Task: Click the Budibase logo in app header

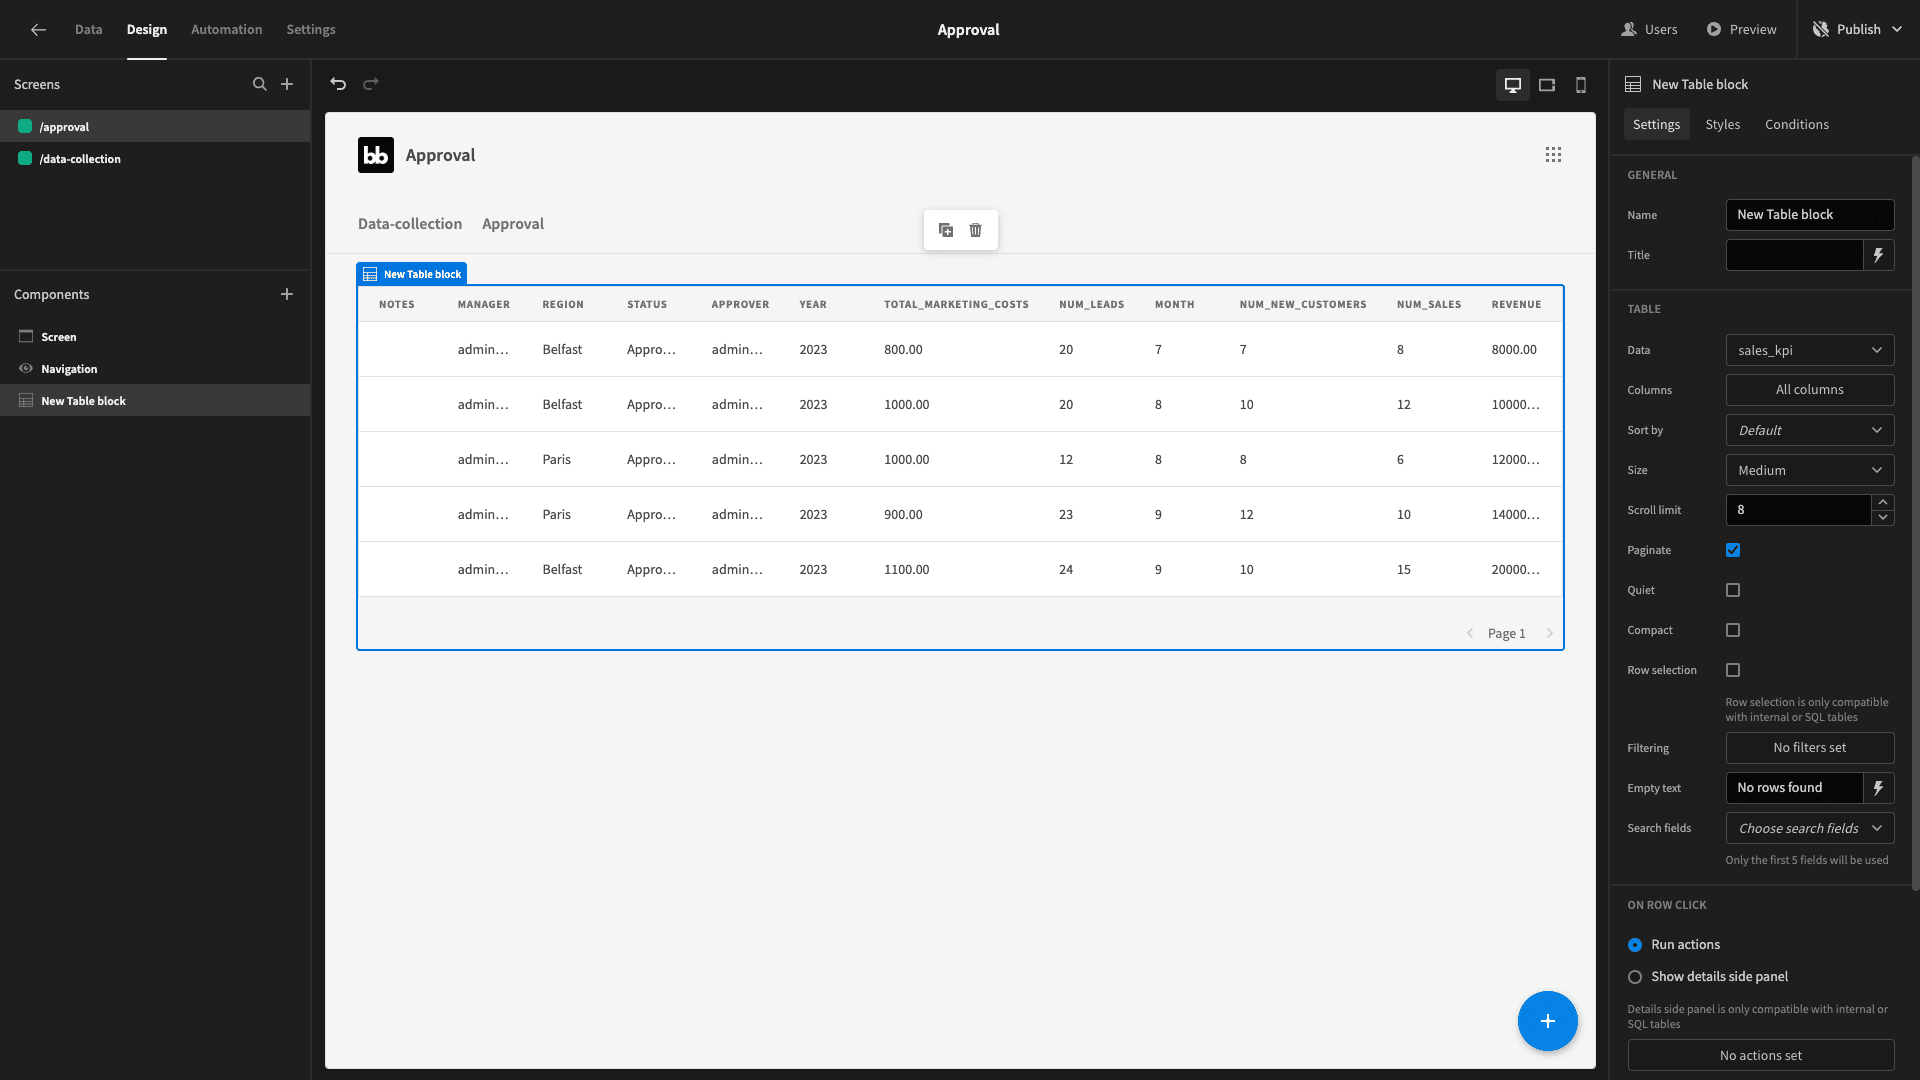Action: point(376,155)
